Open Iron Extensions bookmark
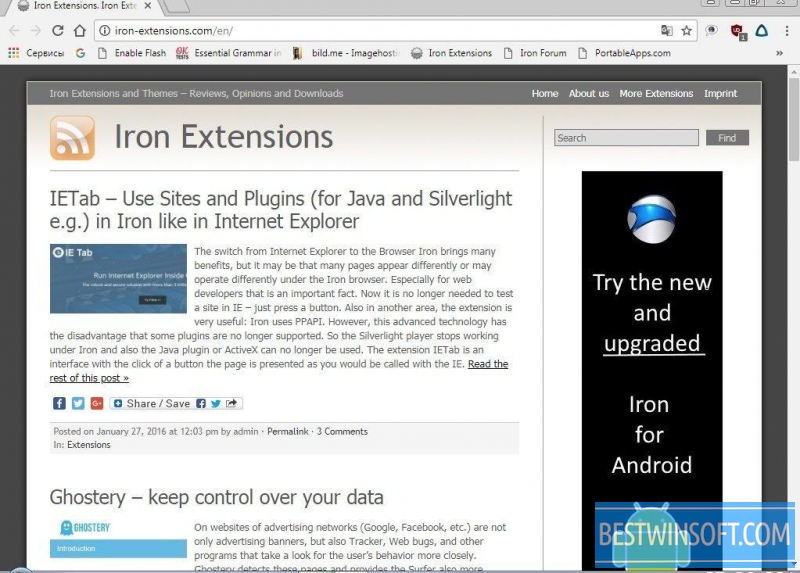The image size is (800, 573). click(x=452, y=53)
